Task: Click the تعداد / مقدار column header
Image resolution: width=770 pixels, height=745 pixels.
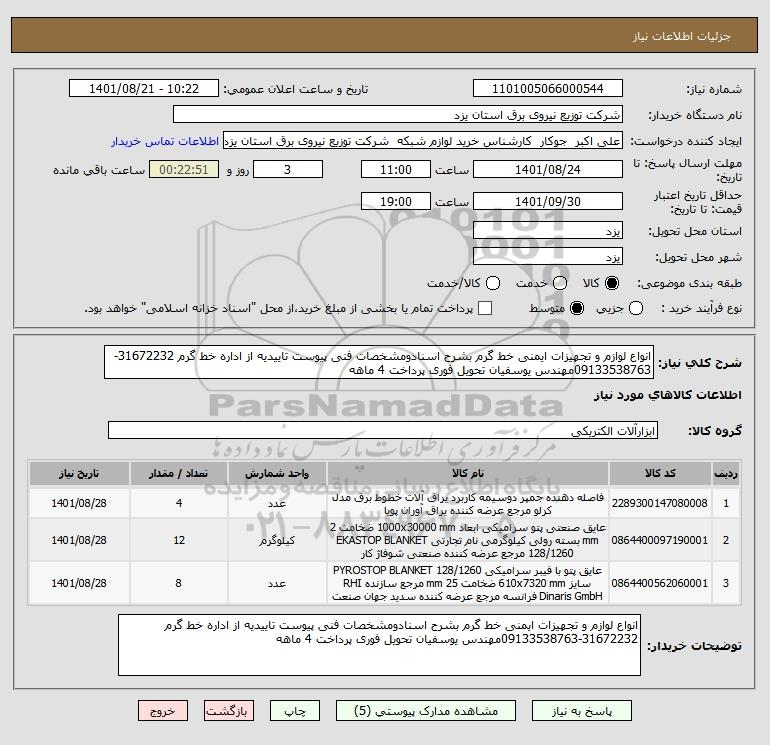Action: (179, 473)
